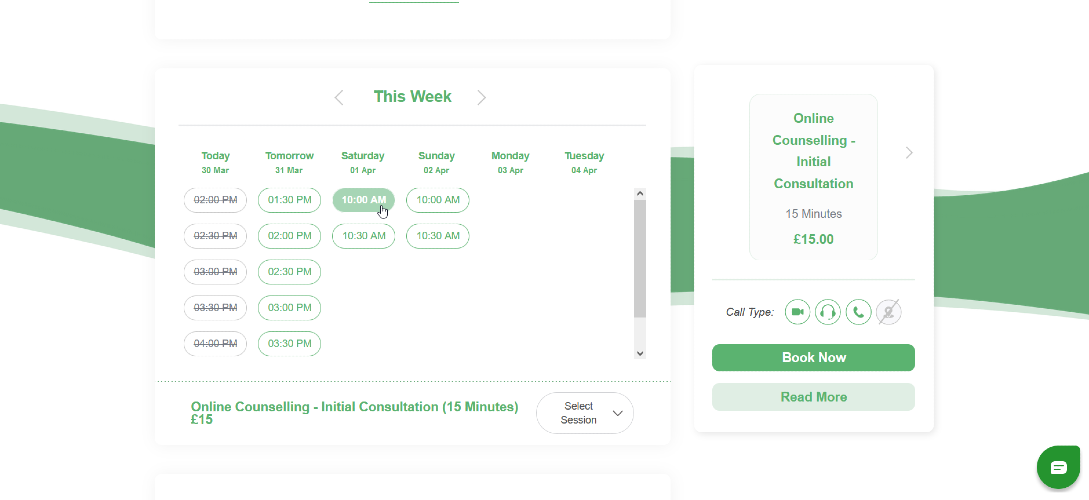
Task: Select the video call type icon
Action: point(798,312)
